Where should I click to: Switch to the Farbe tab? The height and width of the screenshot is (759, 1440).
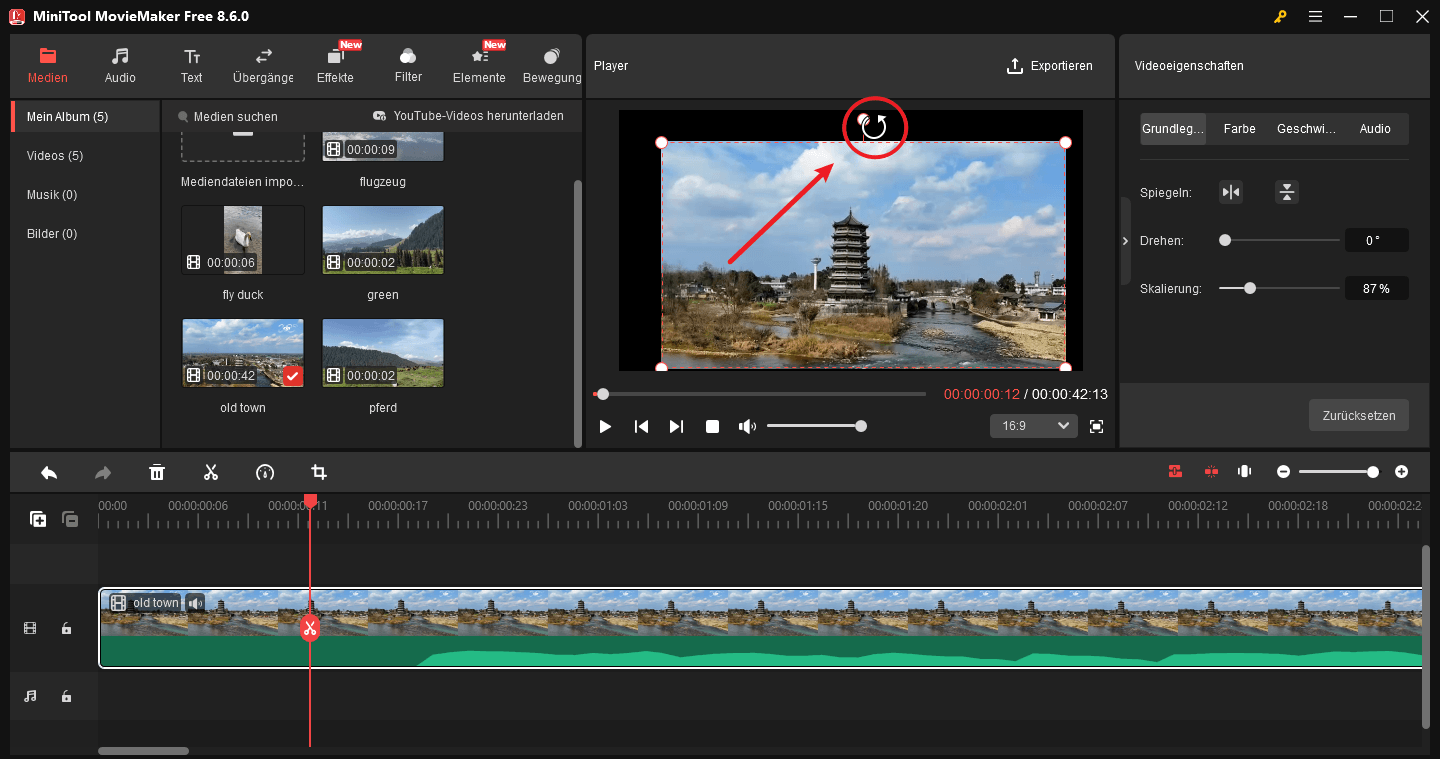(1239, 128)
